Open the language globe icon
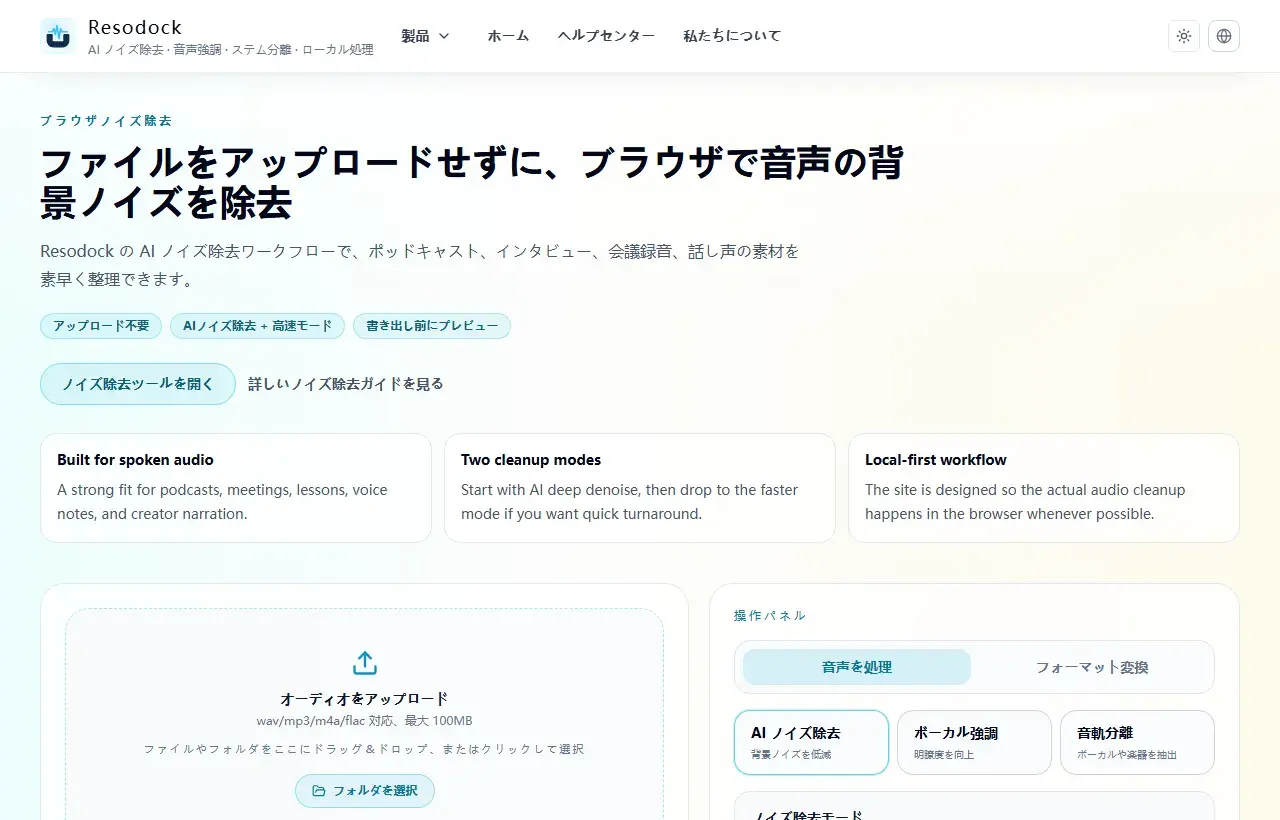 click(1224, 36)
